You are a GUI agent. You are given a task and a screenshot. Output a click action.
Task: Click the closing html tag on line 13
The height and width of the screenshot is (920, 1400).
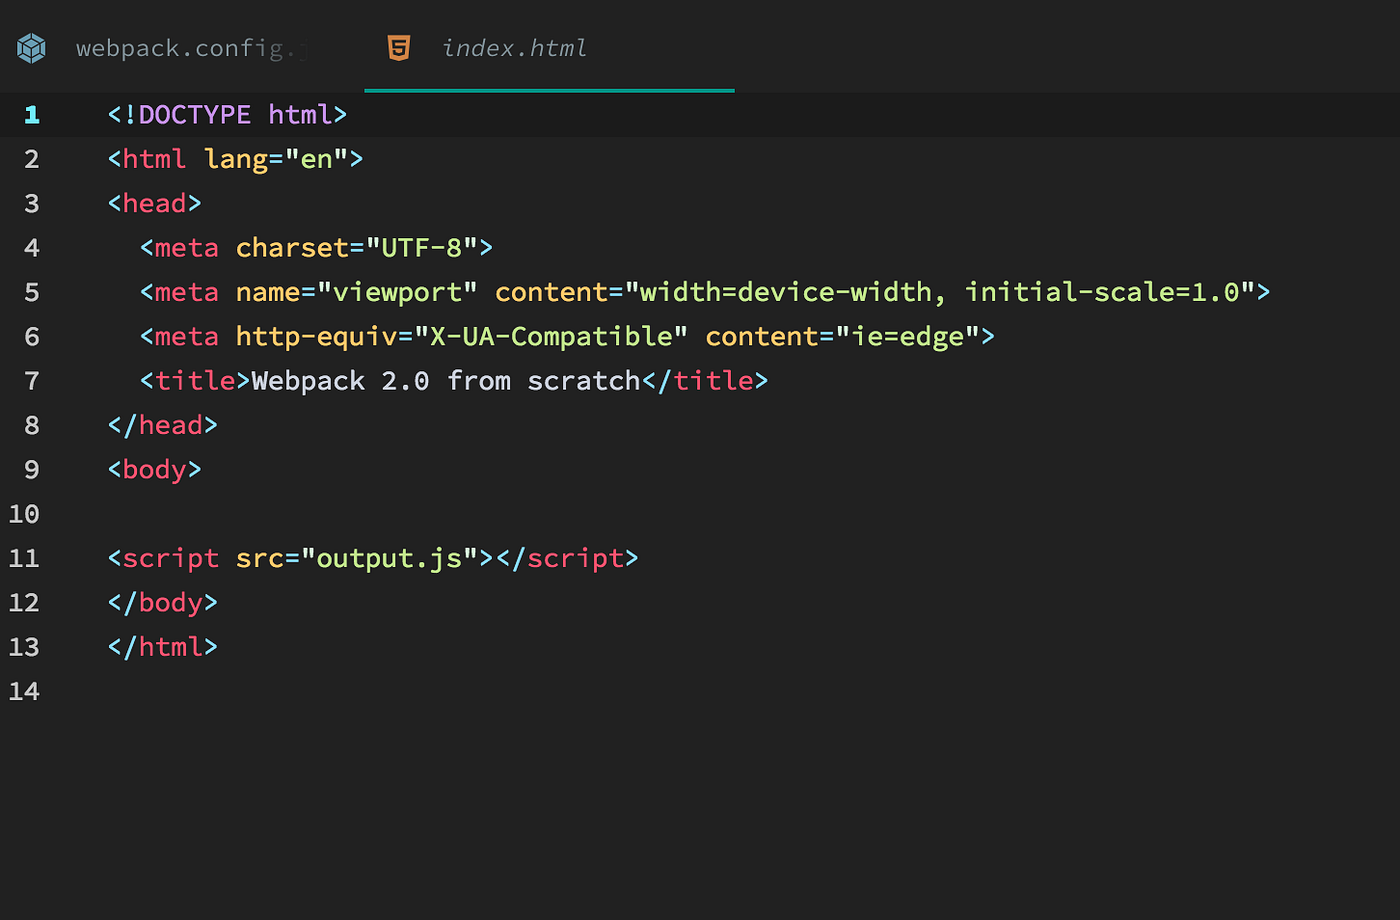[x=162, y=646]
